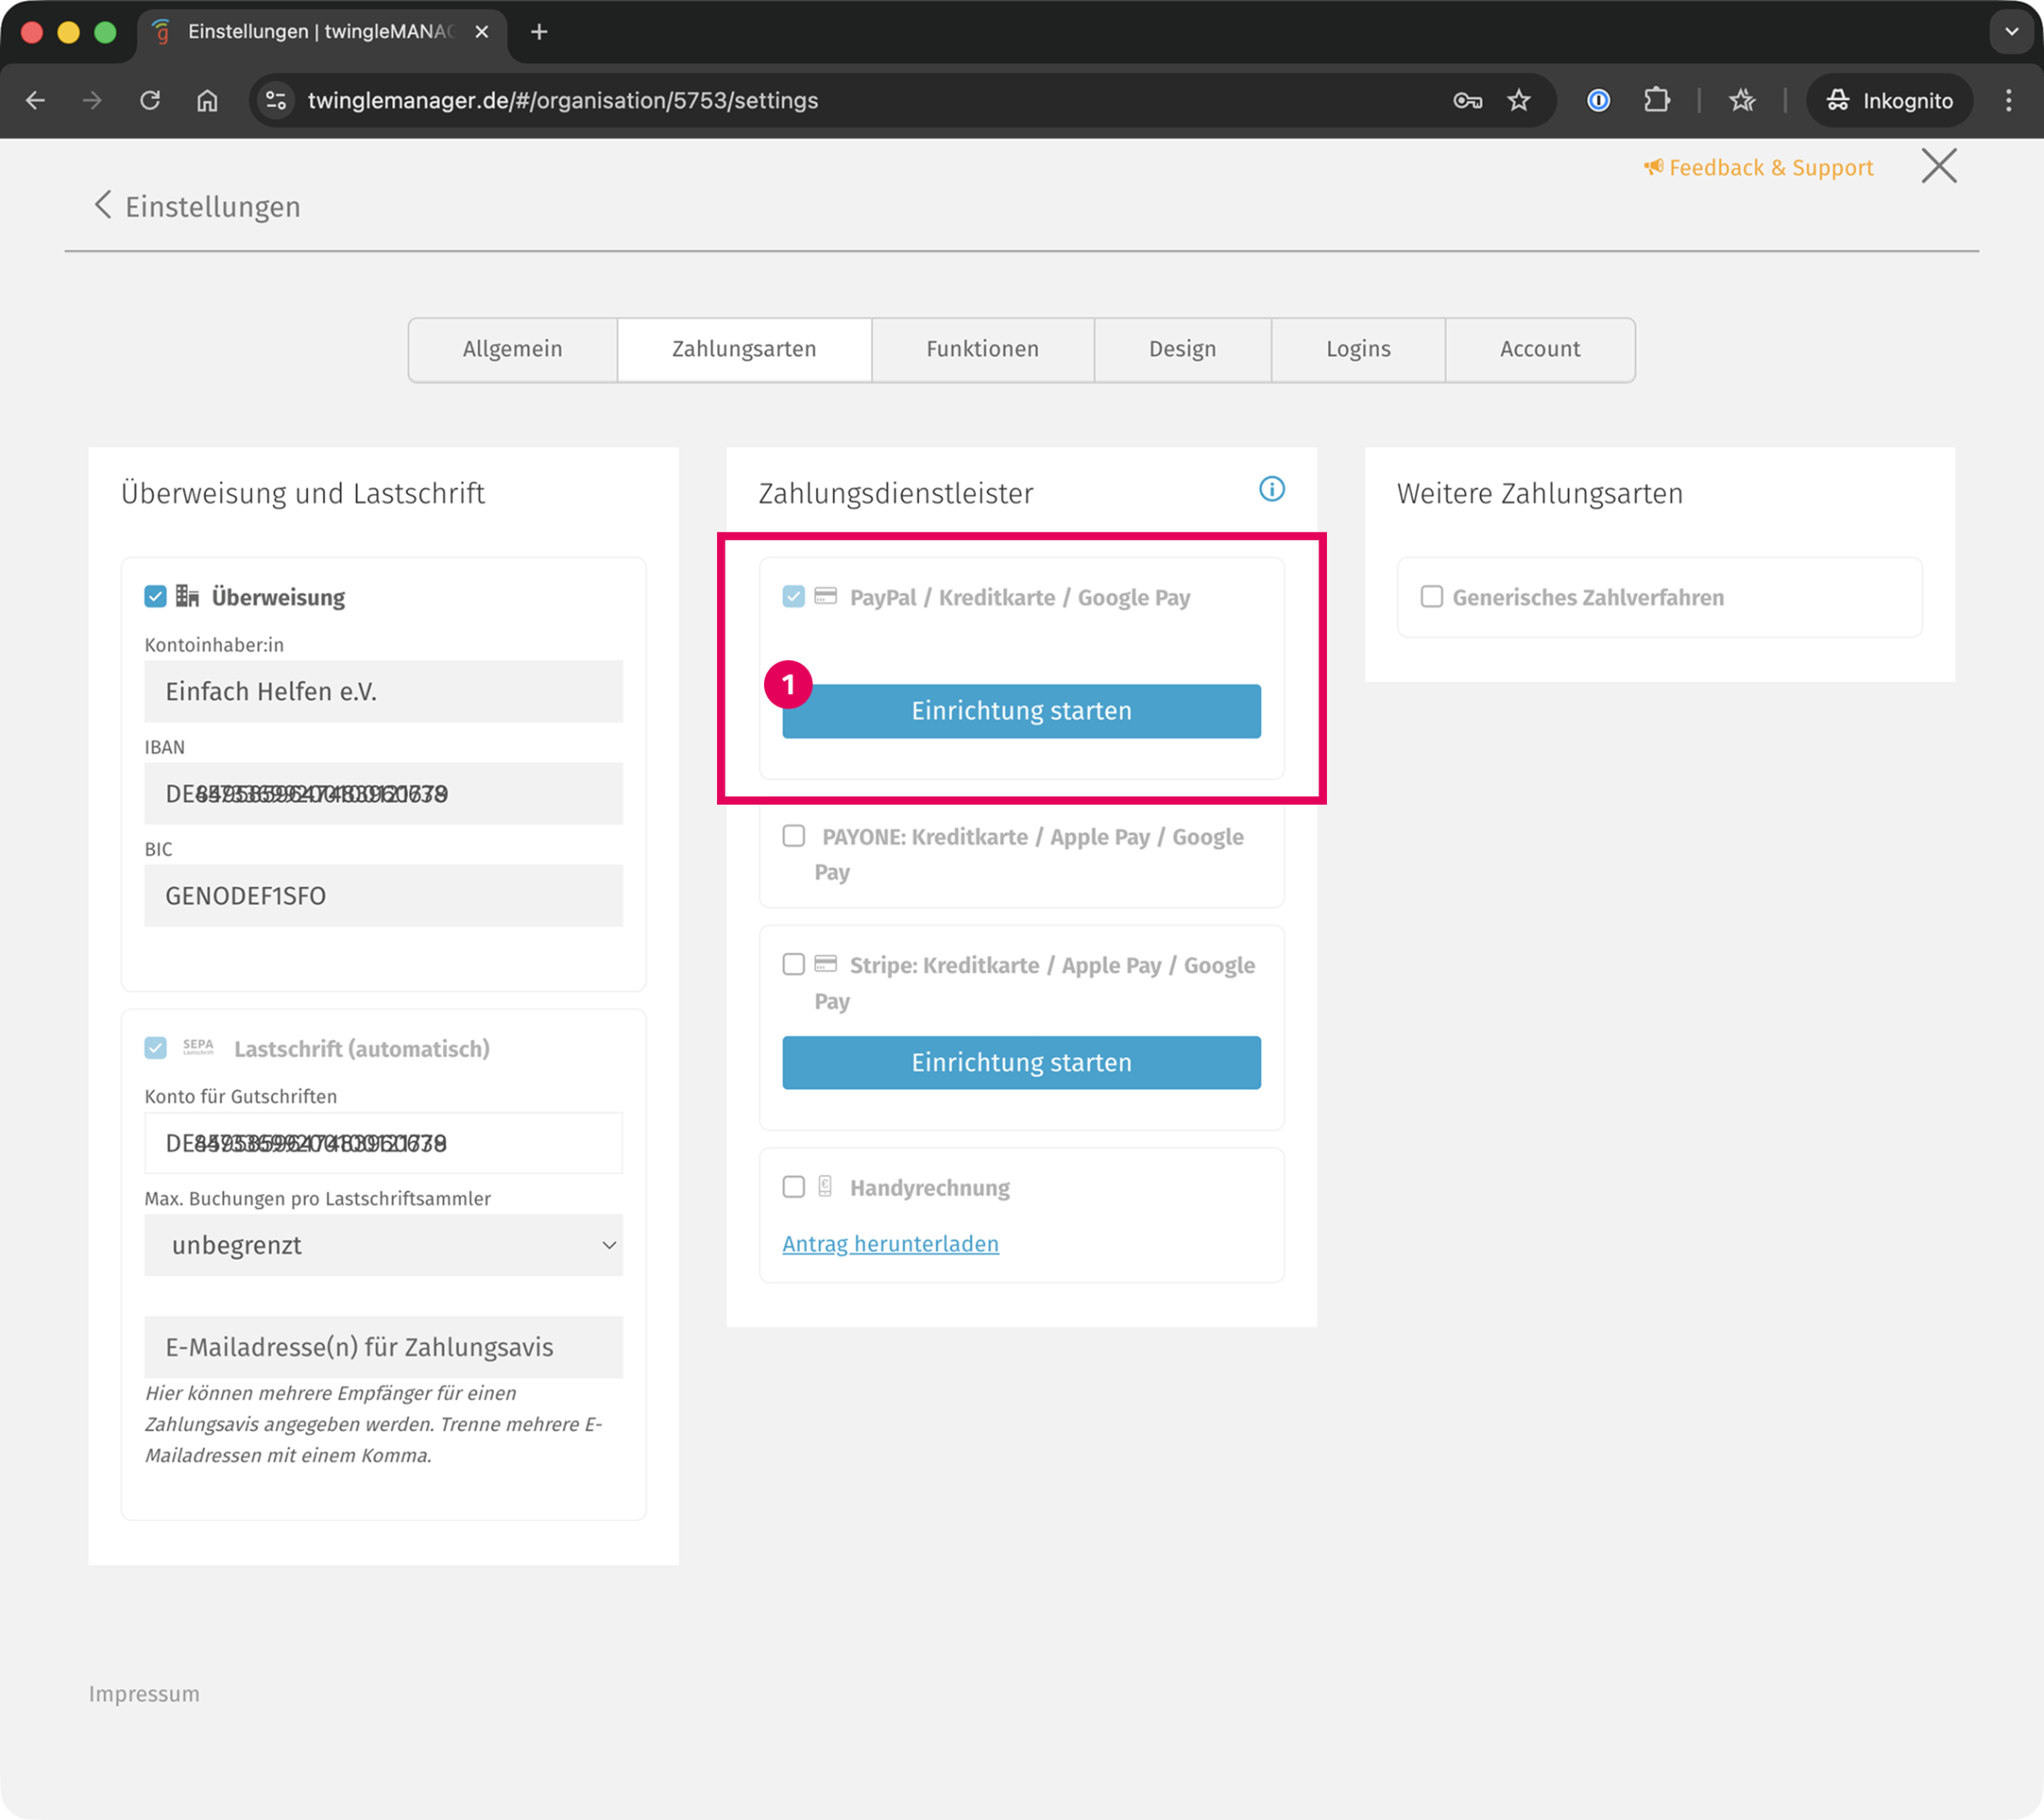The height and width of the screenshot is (1820, 2044).
Task: Check Generisches Zahlverfahren option
Action: 1431,597
